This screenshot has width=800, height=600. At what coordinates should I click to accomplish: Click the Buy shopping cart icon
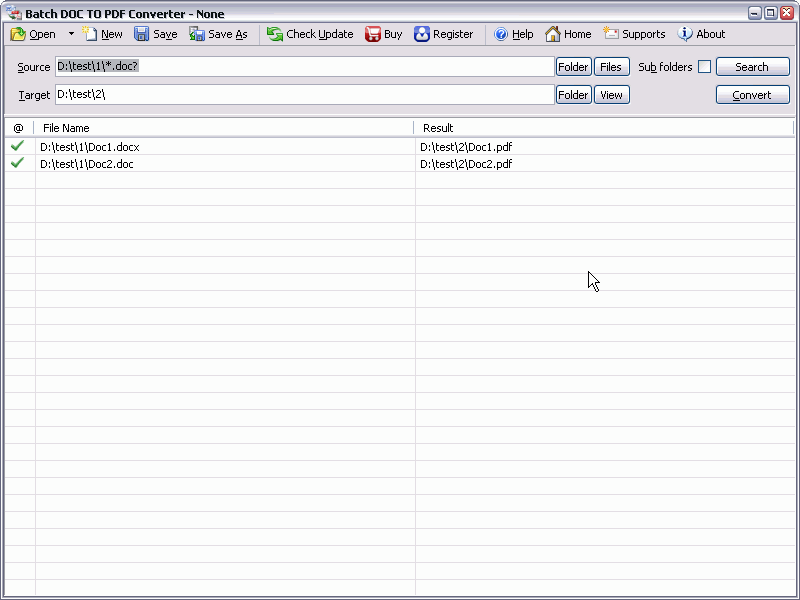pos(373,34)
